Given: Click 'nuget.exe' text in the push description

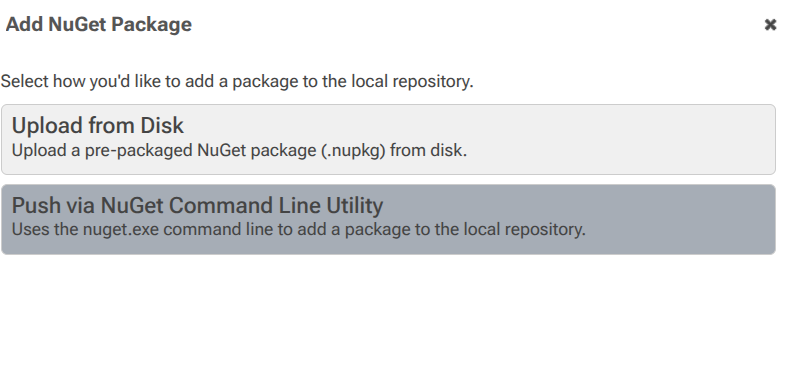Looking at the screenshot, I should tap(121, 230).
